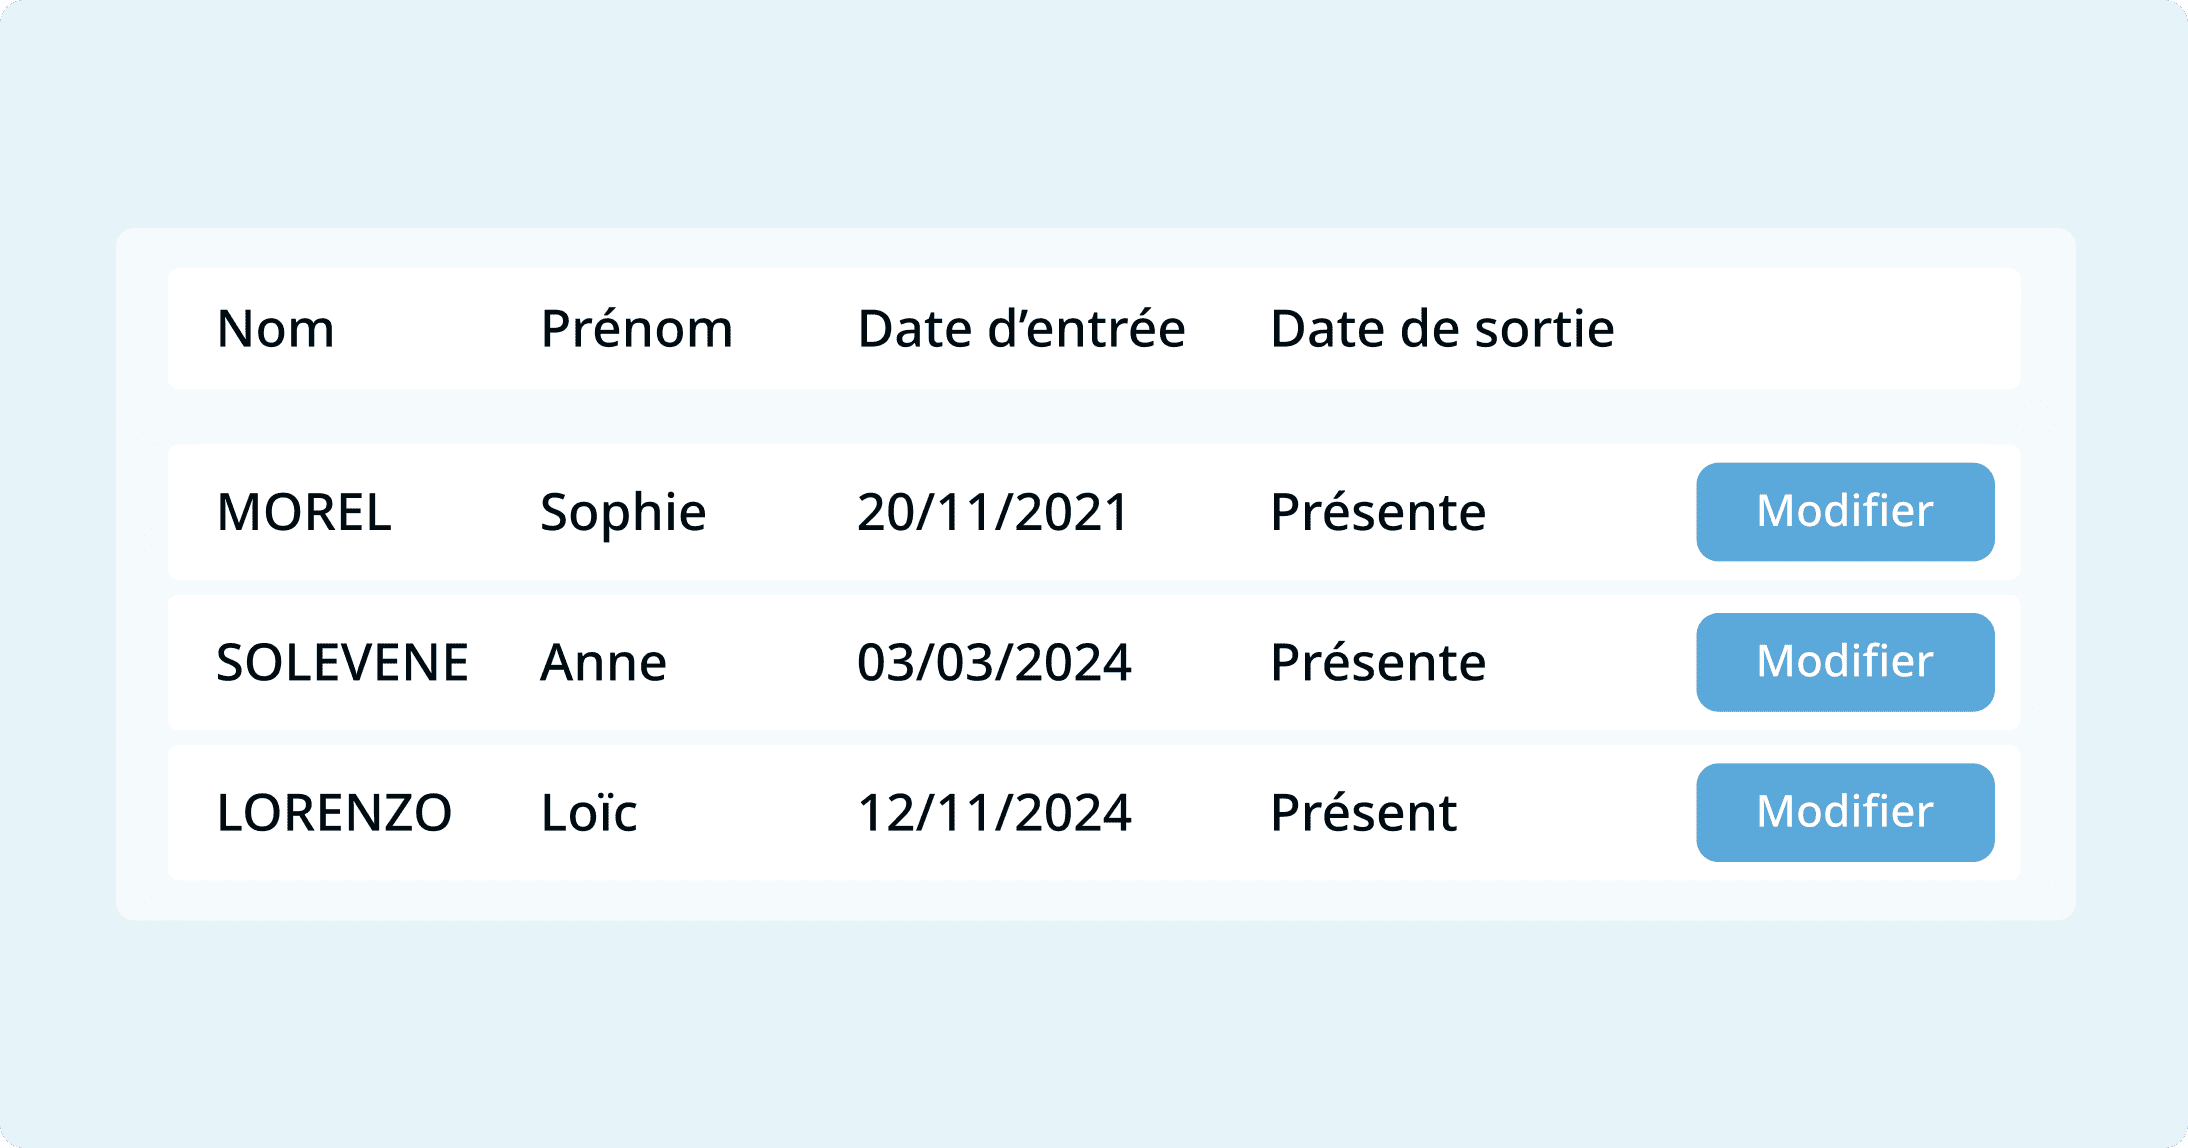Click Modifier button for Sophie MOREL
The height and width of the screenshot is (1148, 2188).
1845,512
